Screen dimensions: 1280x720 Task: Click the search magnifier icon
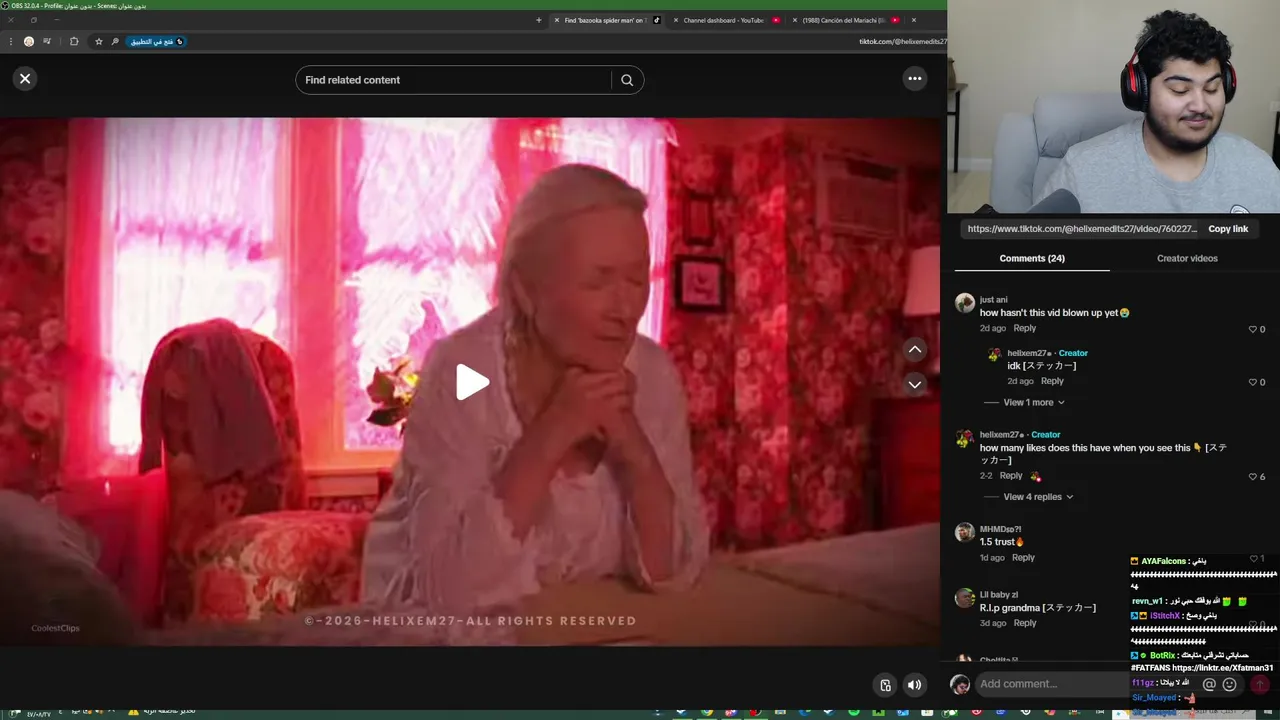click(627, 80)
